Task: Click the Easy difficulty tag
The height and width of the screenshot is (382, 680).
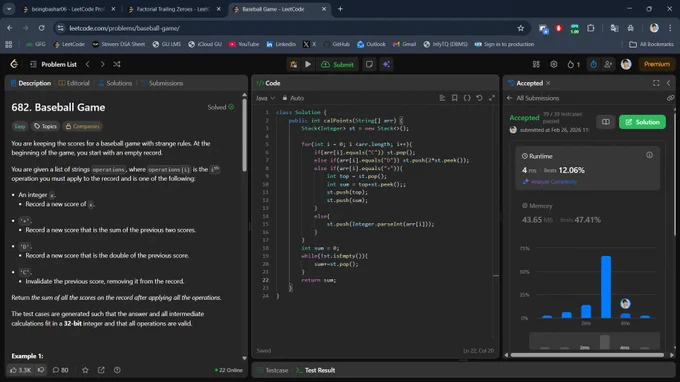Action: [x=20, y=126]
